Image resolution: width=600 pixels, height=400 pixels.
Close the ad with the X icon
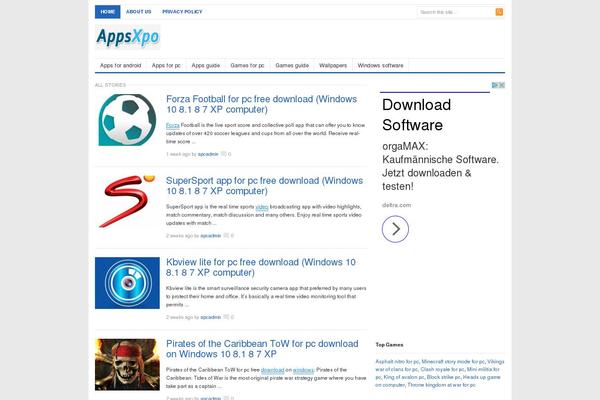[x=502, y=85]
